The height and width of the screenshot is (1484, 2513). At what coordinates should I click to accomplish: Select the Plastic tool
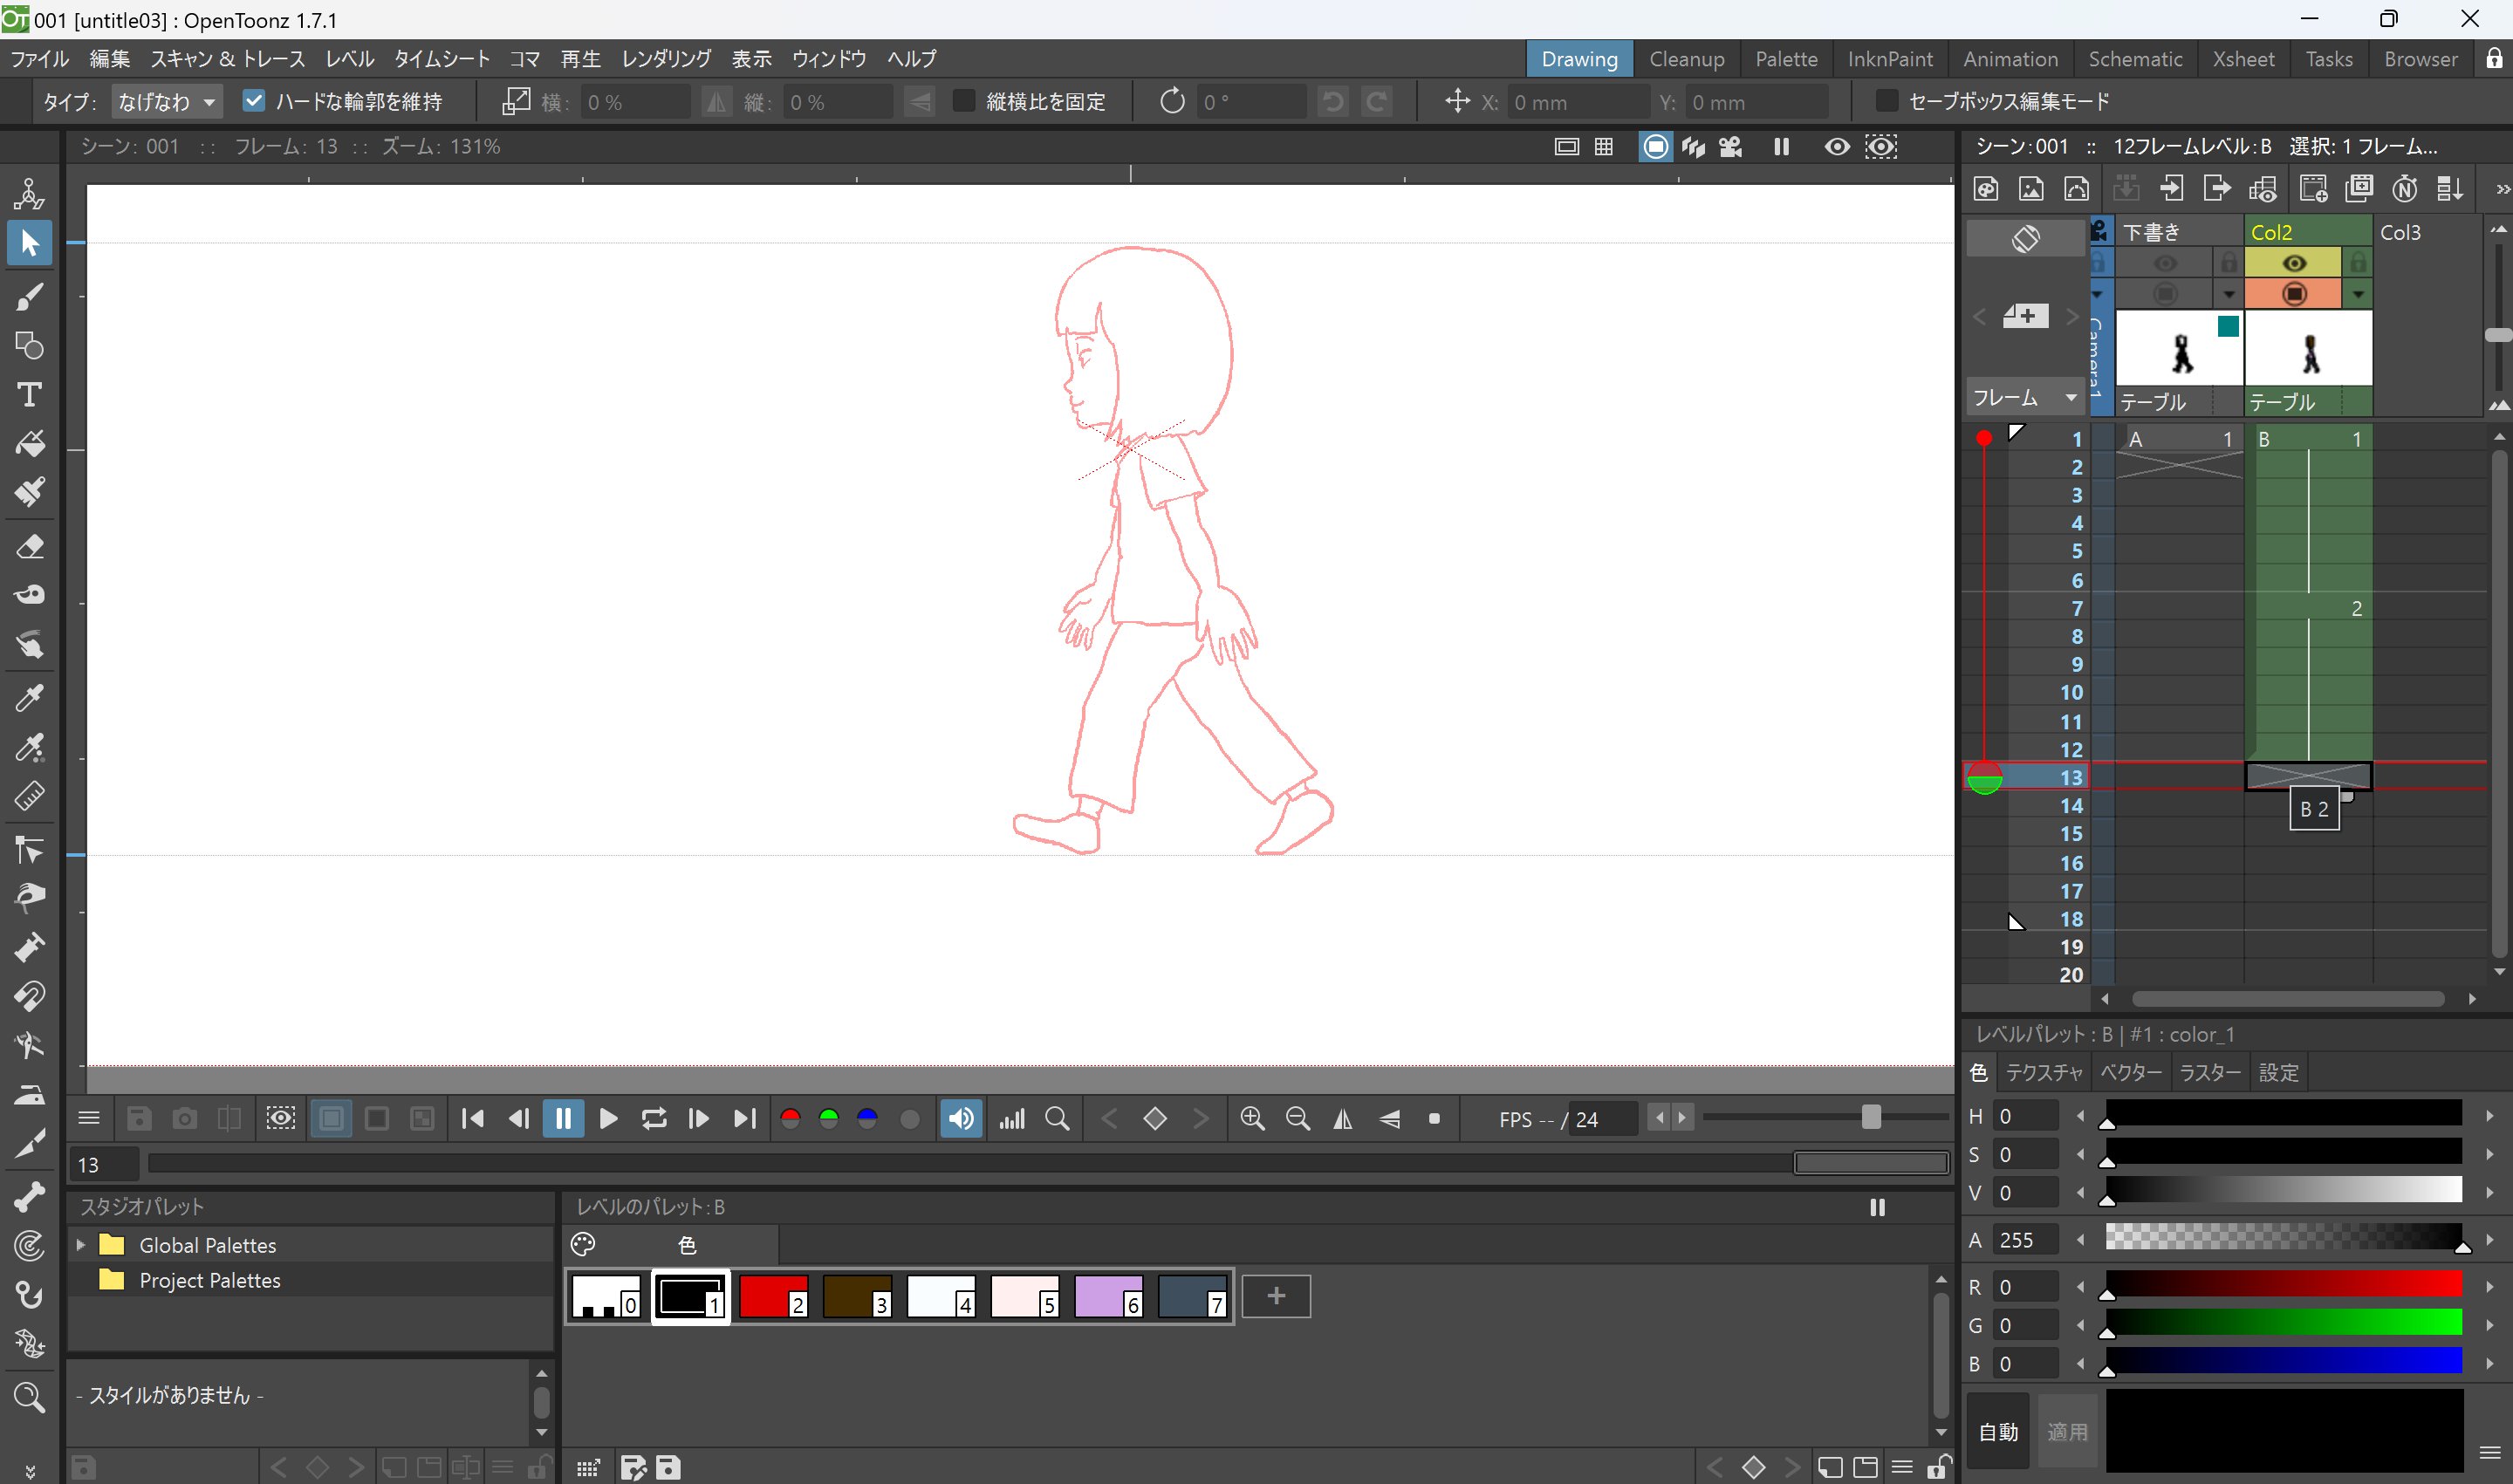[29, 1344]
